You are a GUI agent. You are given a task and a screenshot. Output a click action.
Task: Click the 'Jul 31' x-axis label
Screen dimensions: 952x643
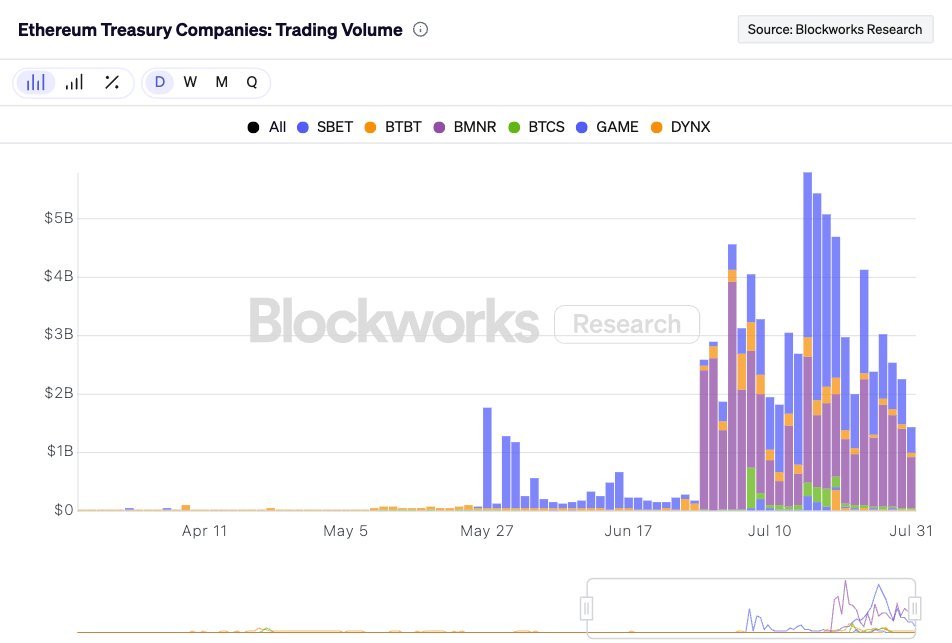click(911, 531)
